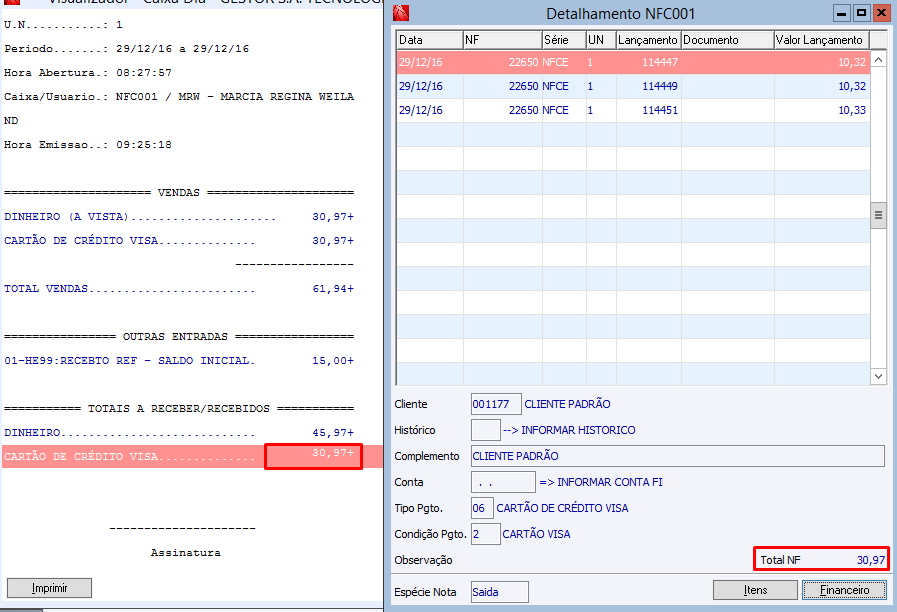Click highlighted CARTÃO DE CRÉDITO VISA totals line
897x612 pixels.
192,456
